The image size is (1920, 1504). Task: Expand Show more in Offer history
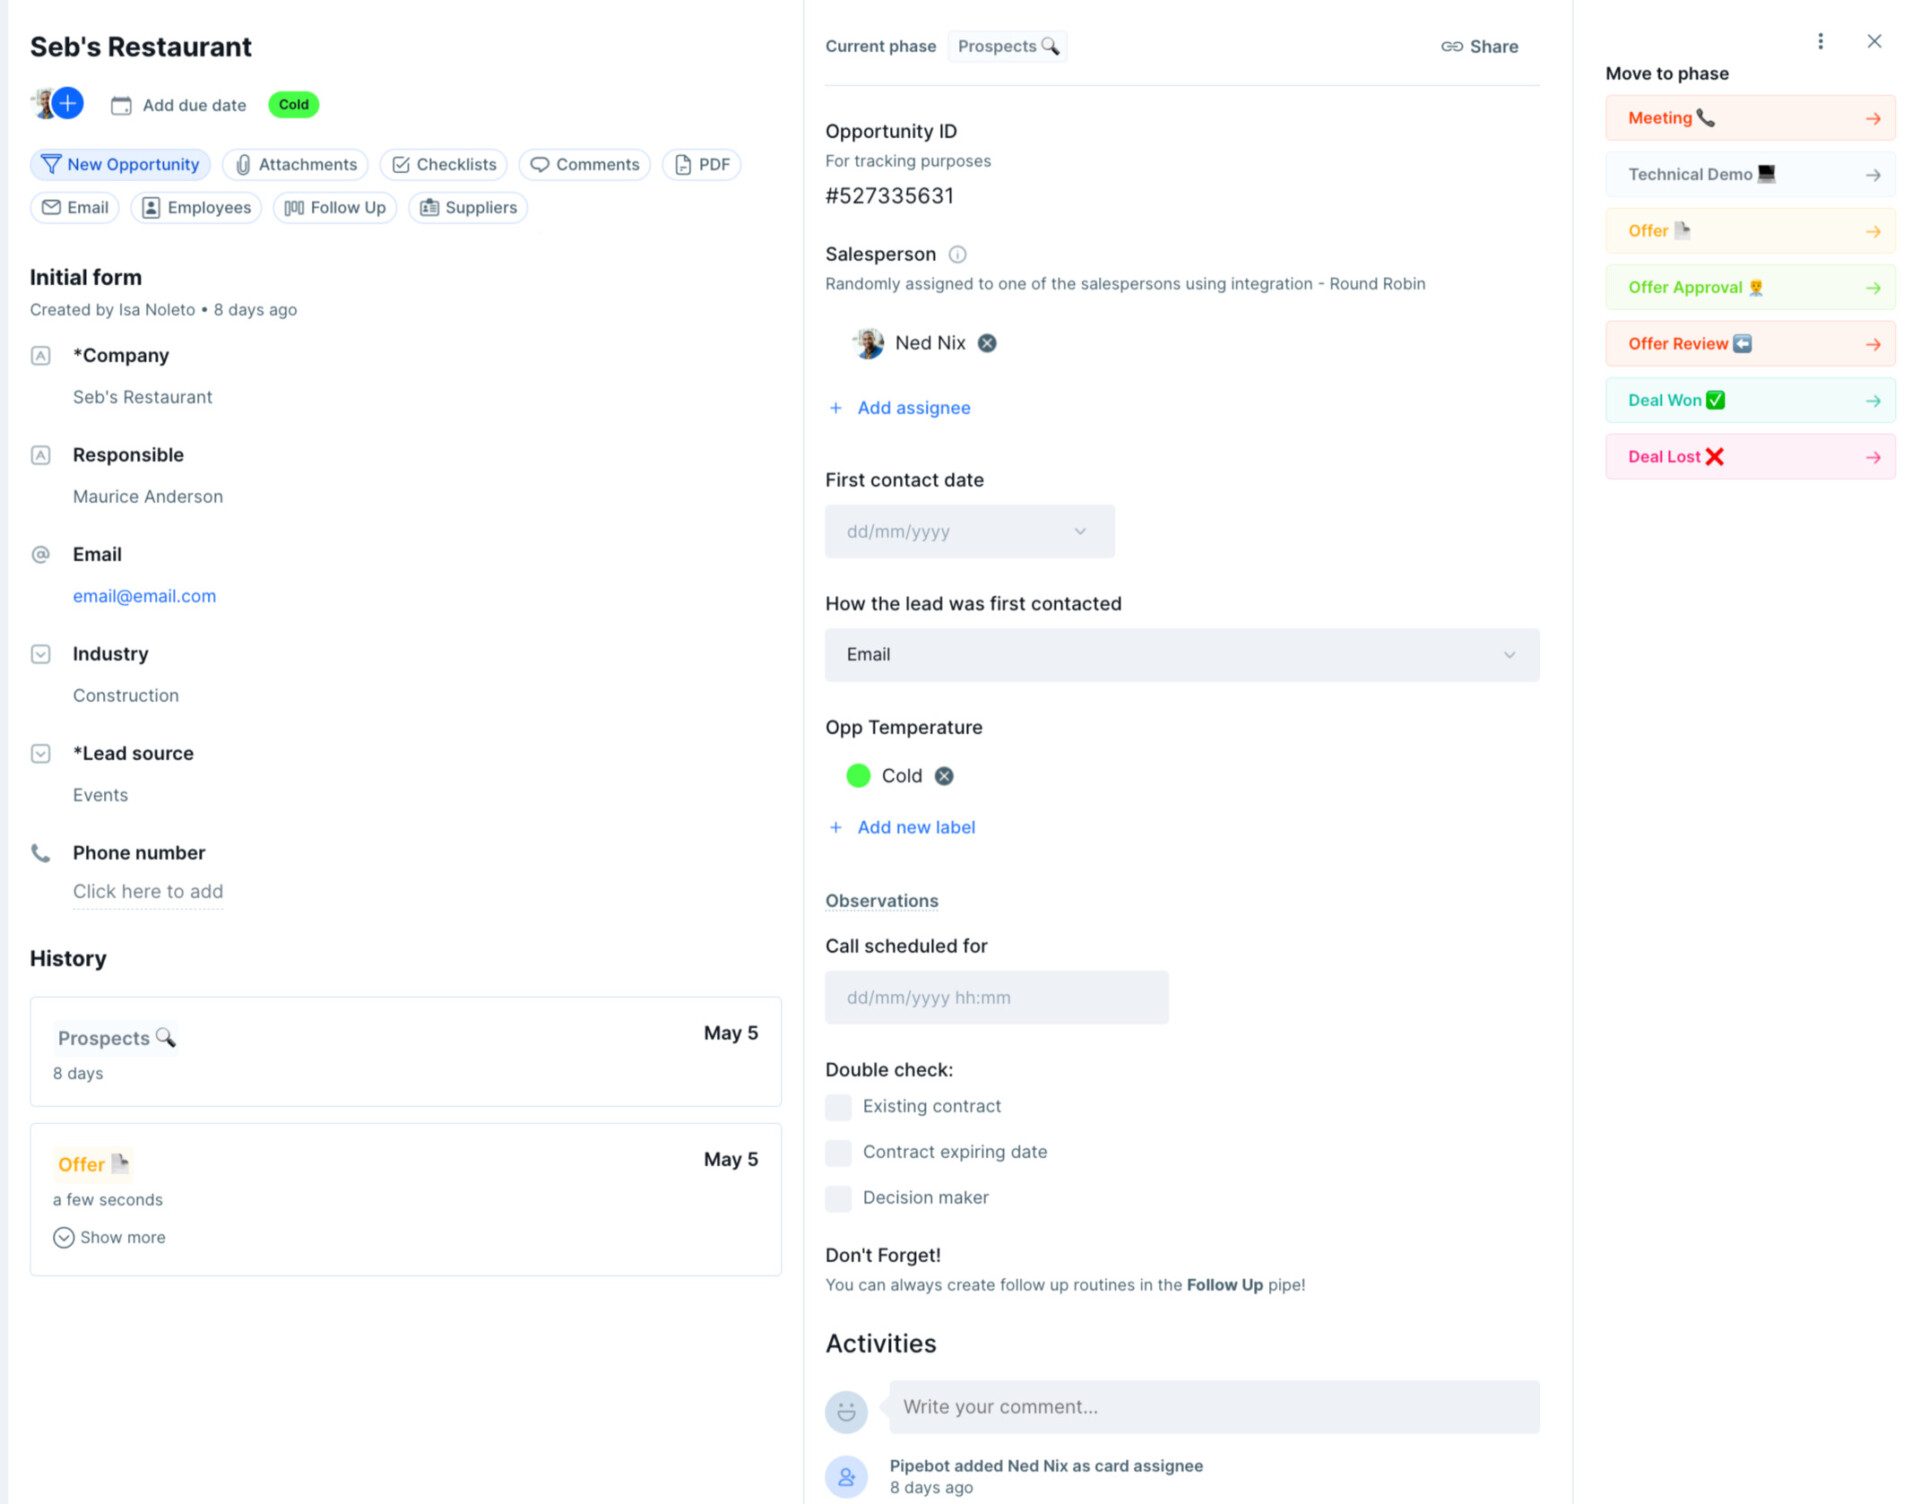click(x=108, y=1237)
